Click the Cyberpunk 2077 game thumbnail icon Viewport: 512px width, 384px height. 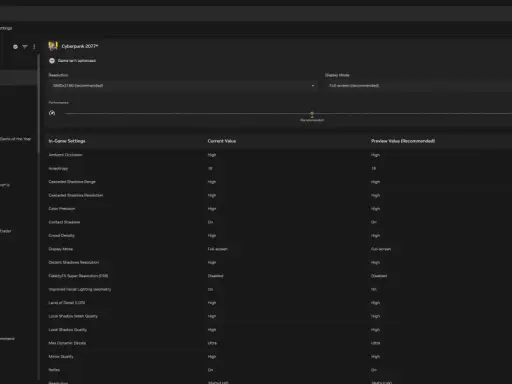click(53, 46)
